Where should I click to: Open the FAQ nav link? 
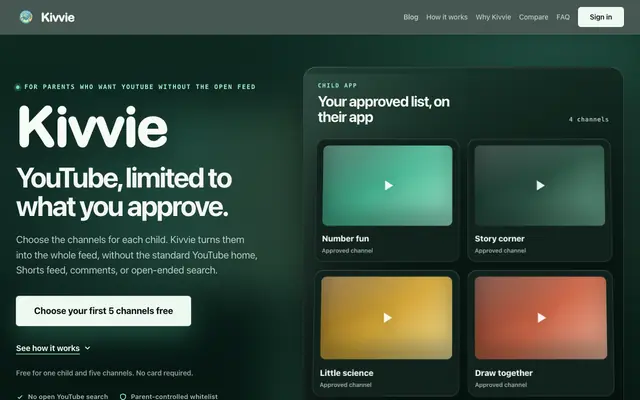563,17
